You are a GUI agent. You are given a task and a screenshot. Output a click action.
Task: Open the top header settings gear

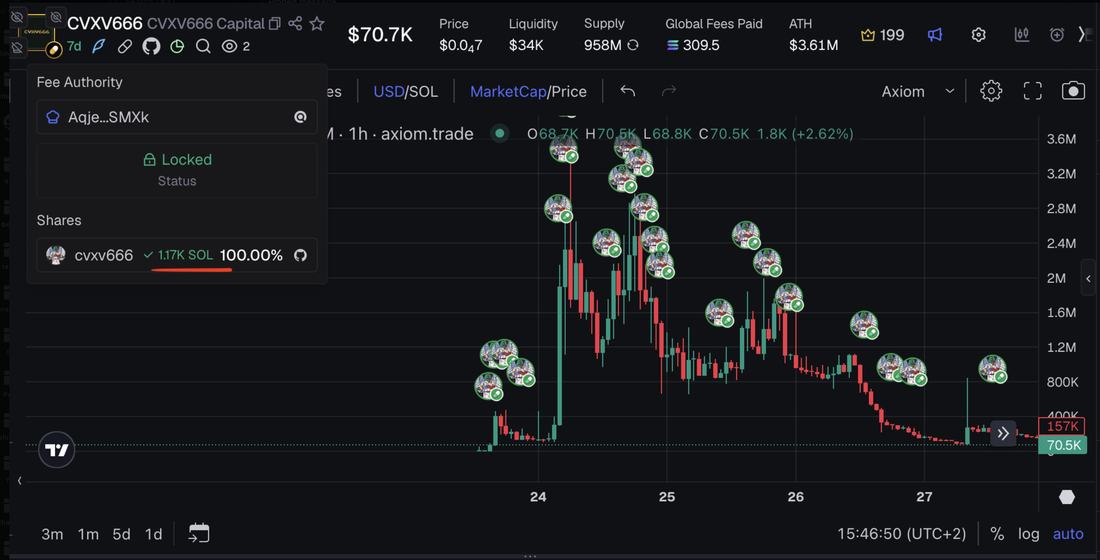tap(979, 35)
